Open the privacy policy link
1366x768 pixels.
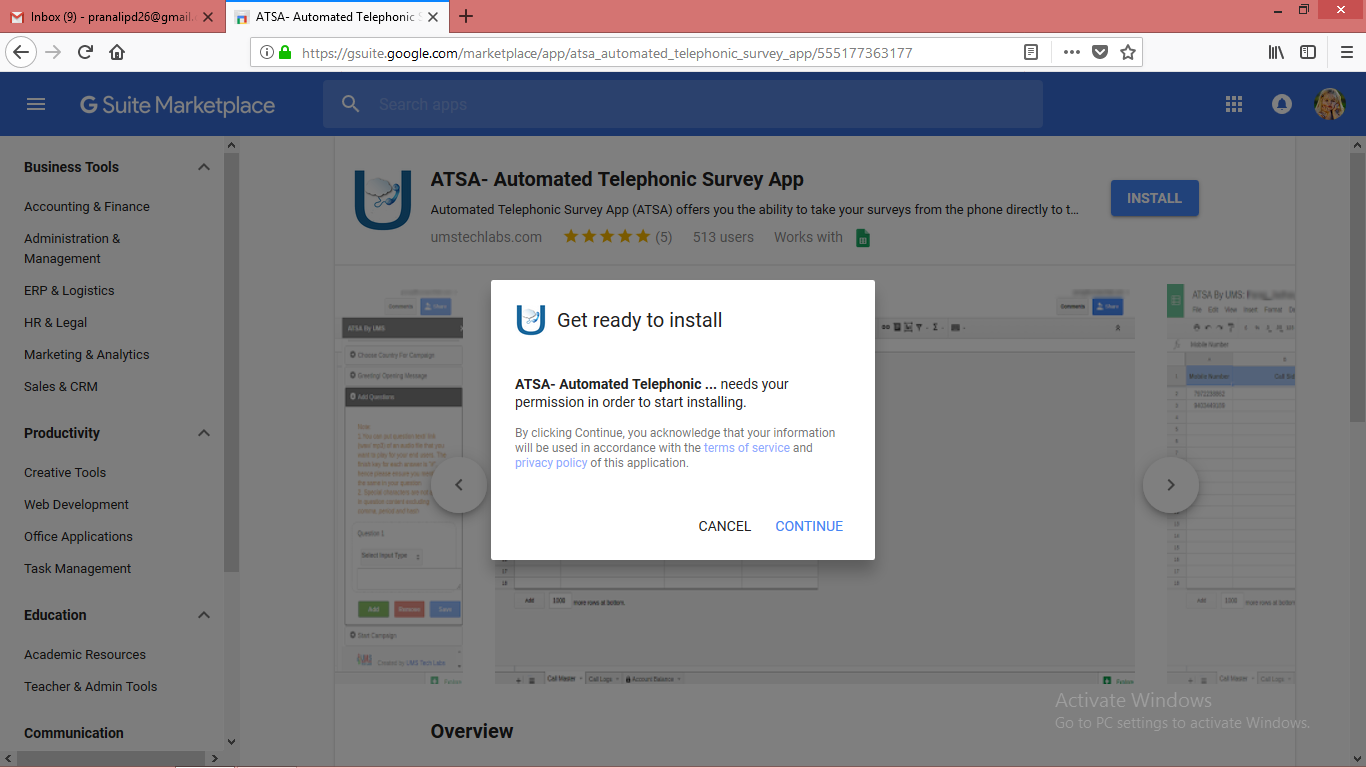[551, 463]
